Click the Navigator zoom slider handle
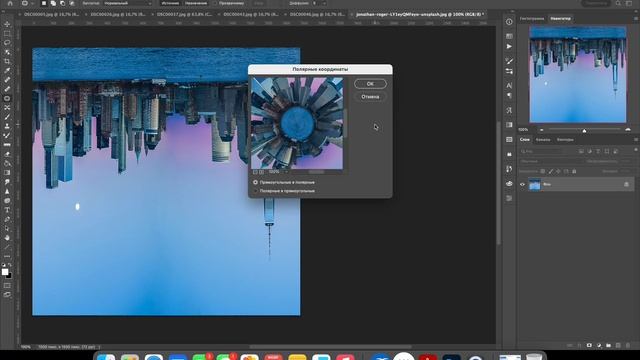 (584, 131)
